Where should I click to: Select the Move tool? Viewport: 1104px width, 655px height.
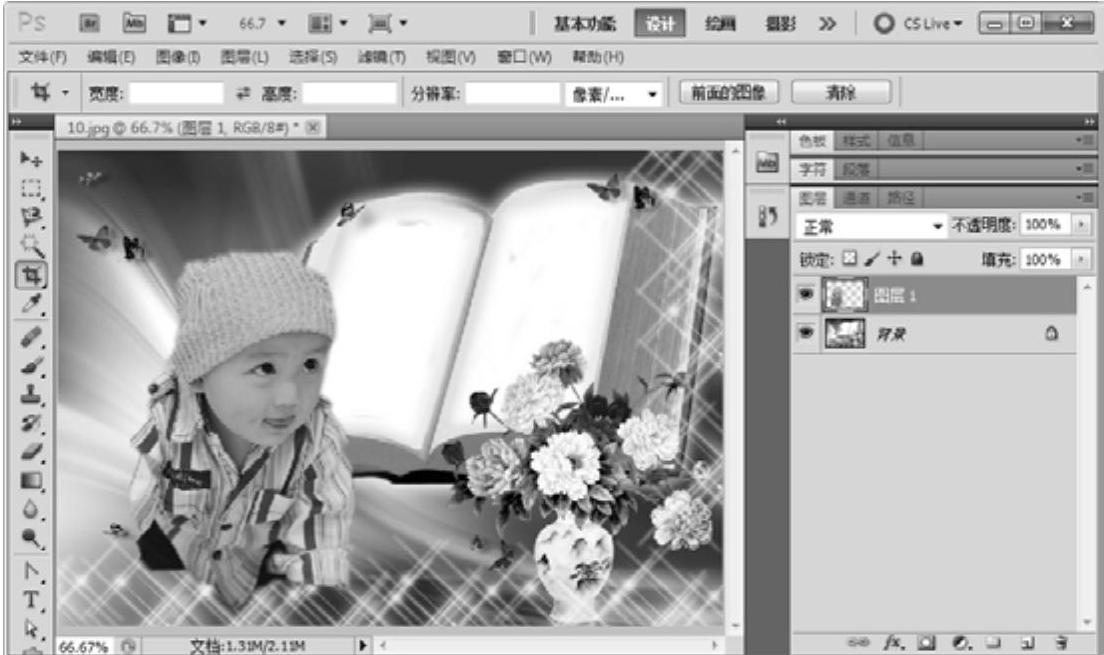point(32,160)
